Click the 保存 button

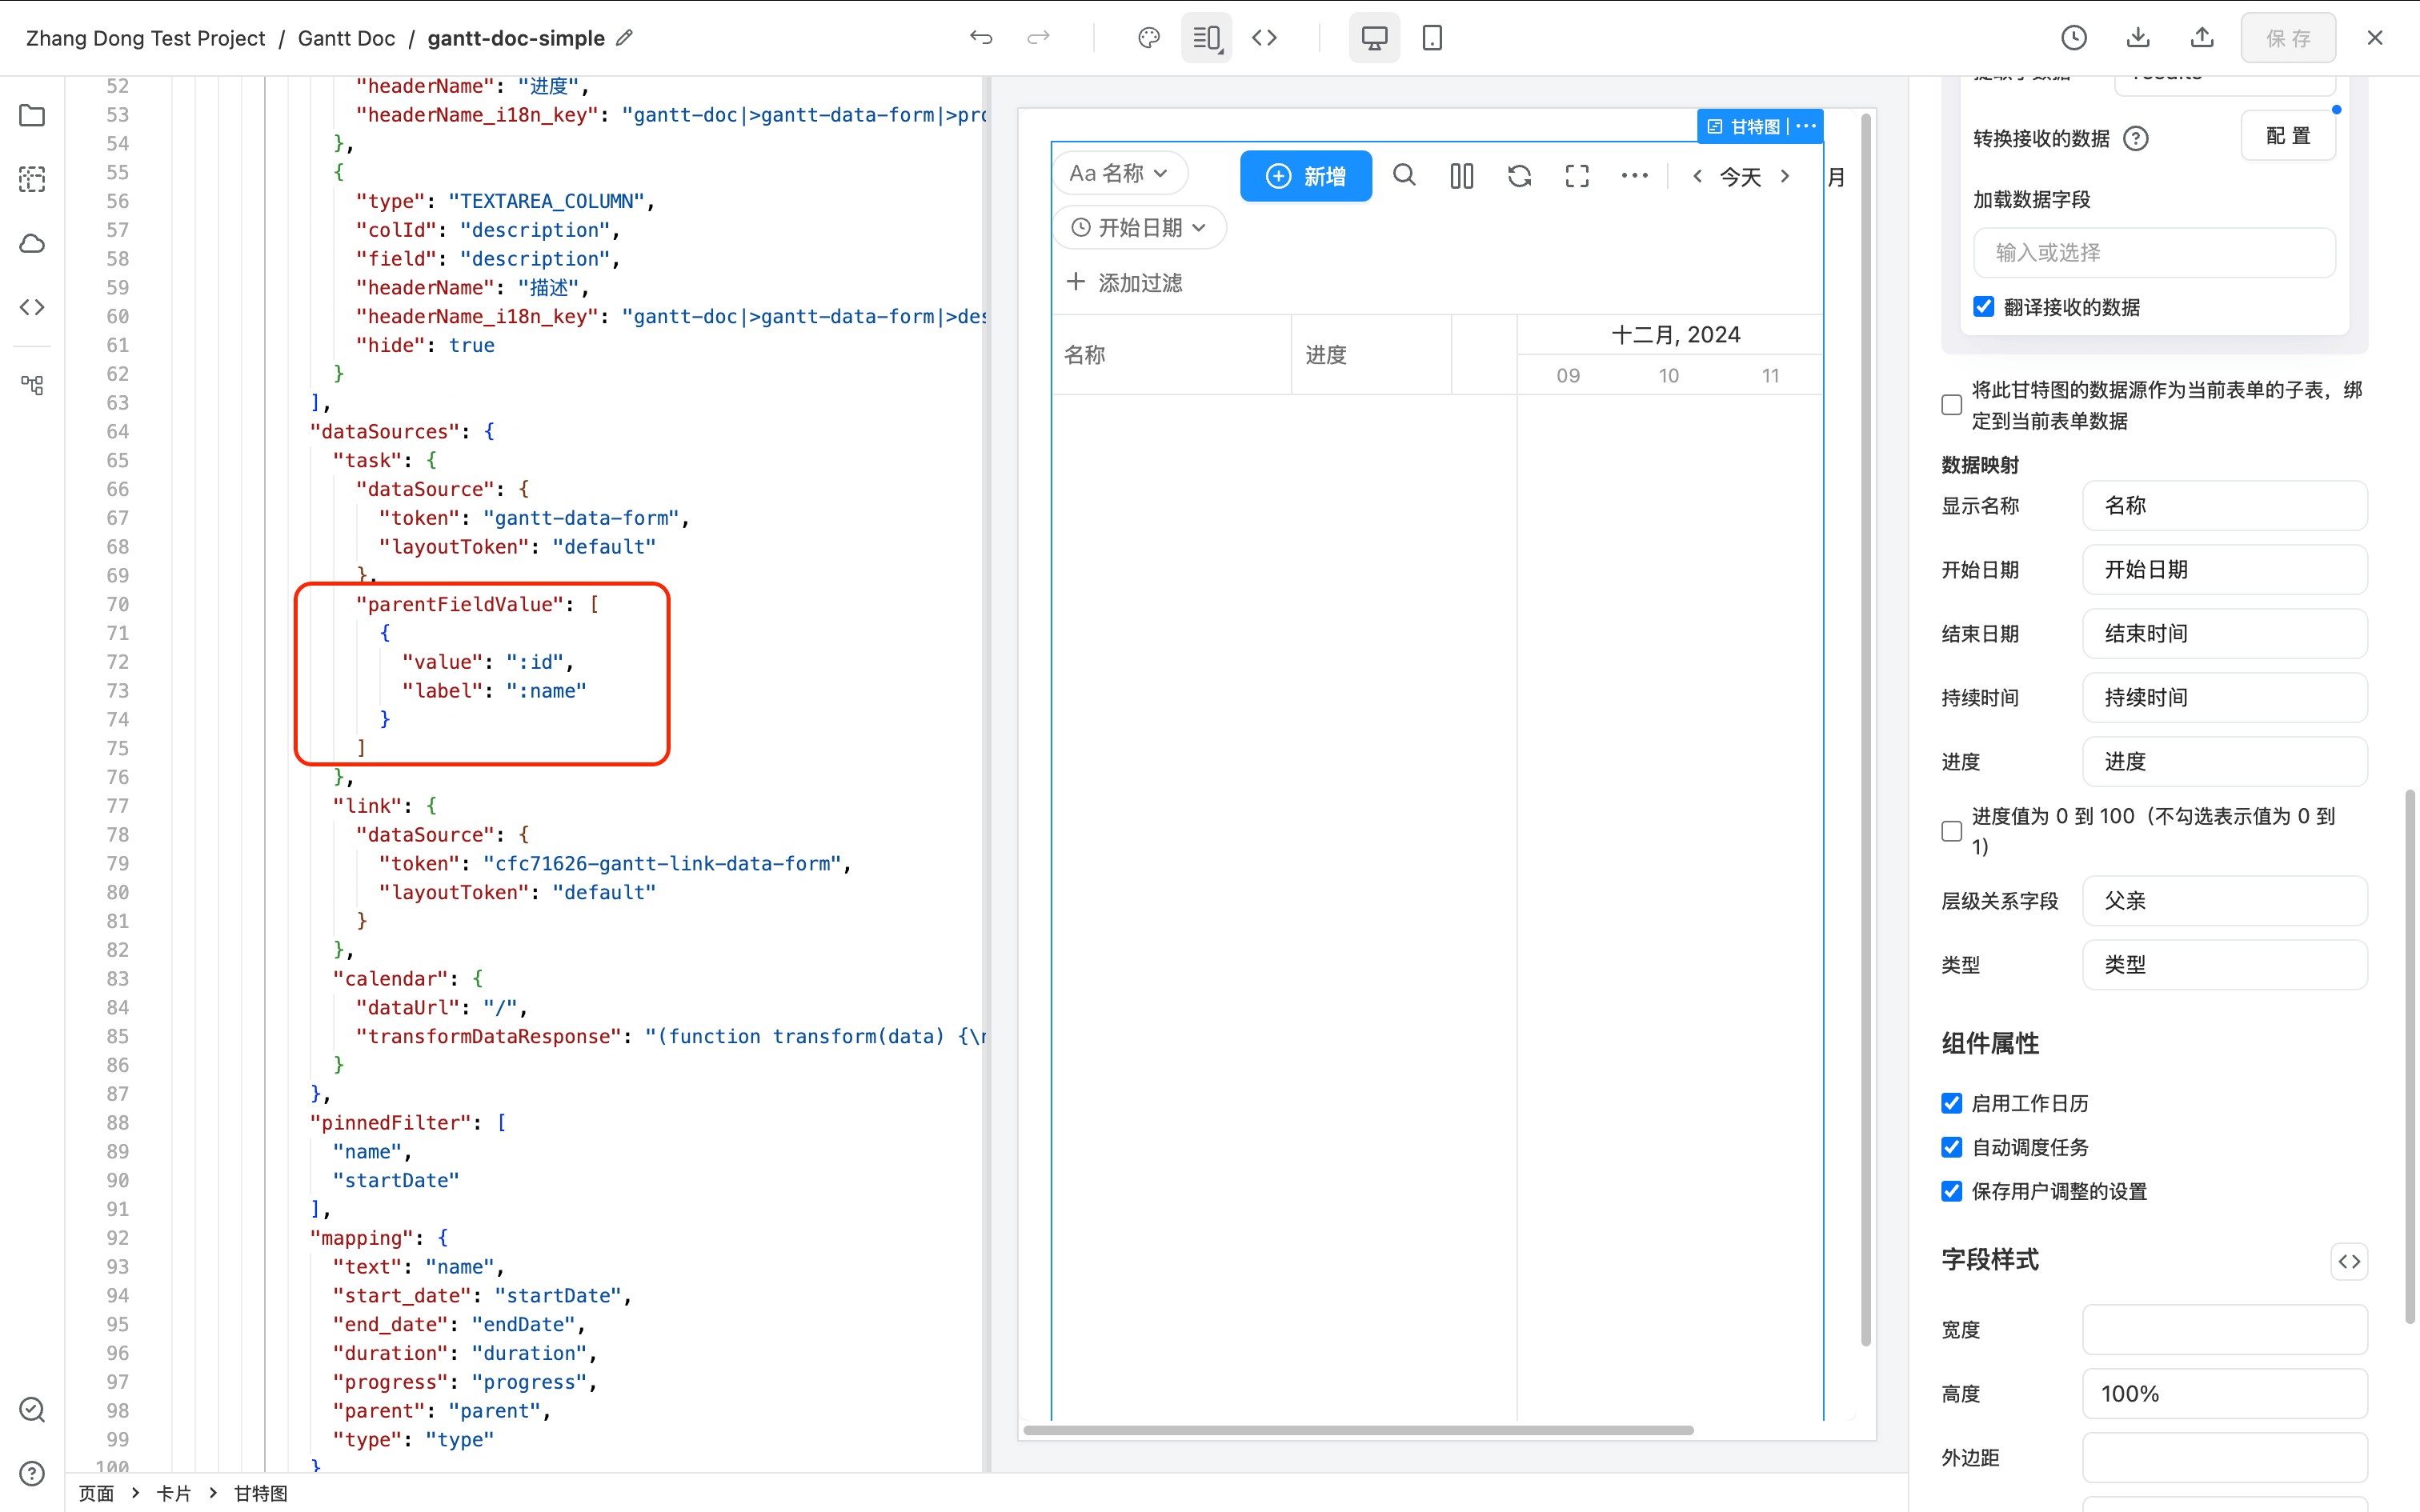coord(2288,38)
